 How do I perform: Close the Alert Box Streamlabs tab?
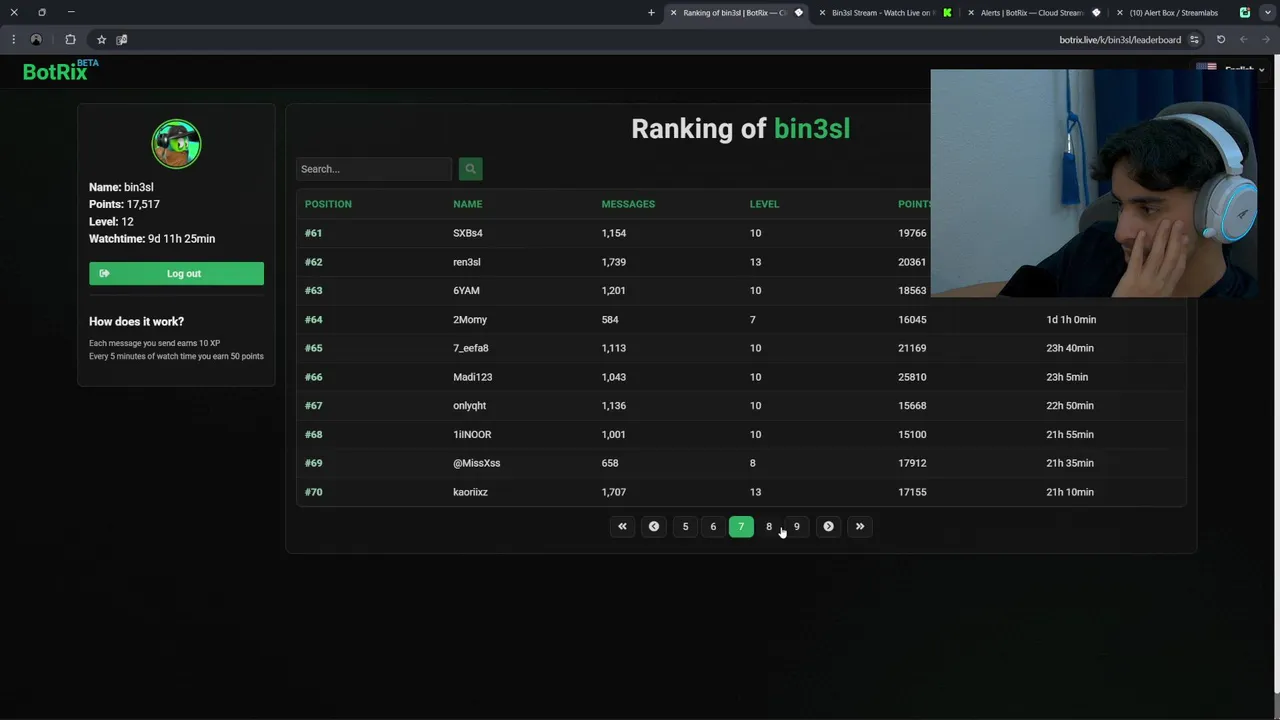point(1120,13)
